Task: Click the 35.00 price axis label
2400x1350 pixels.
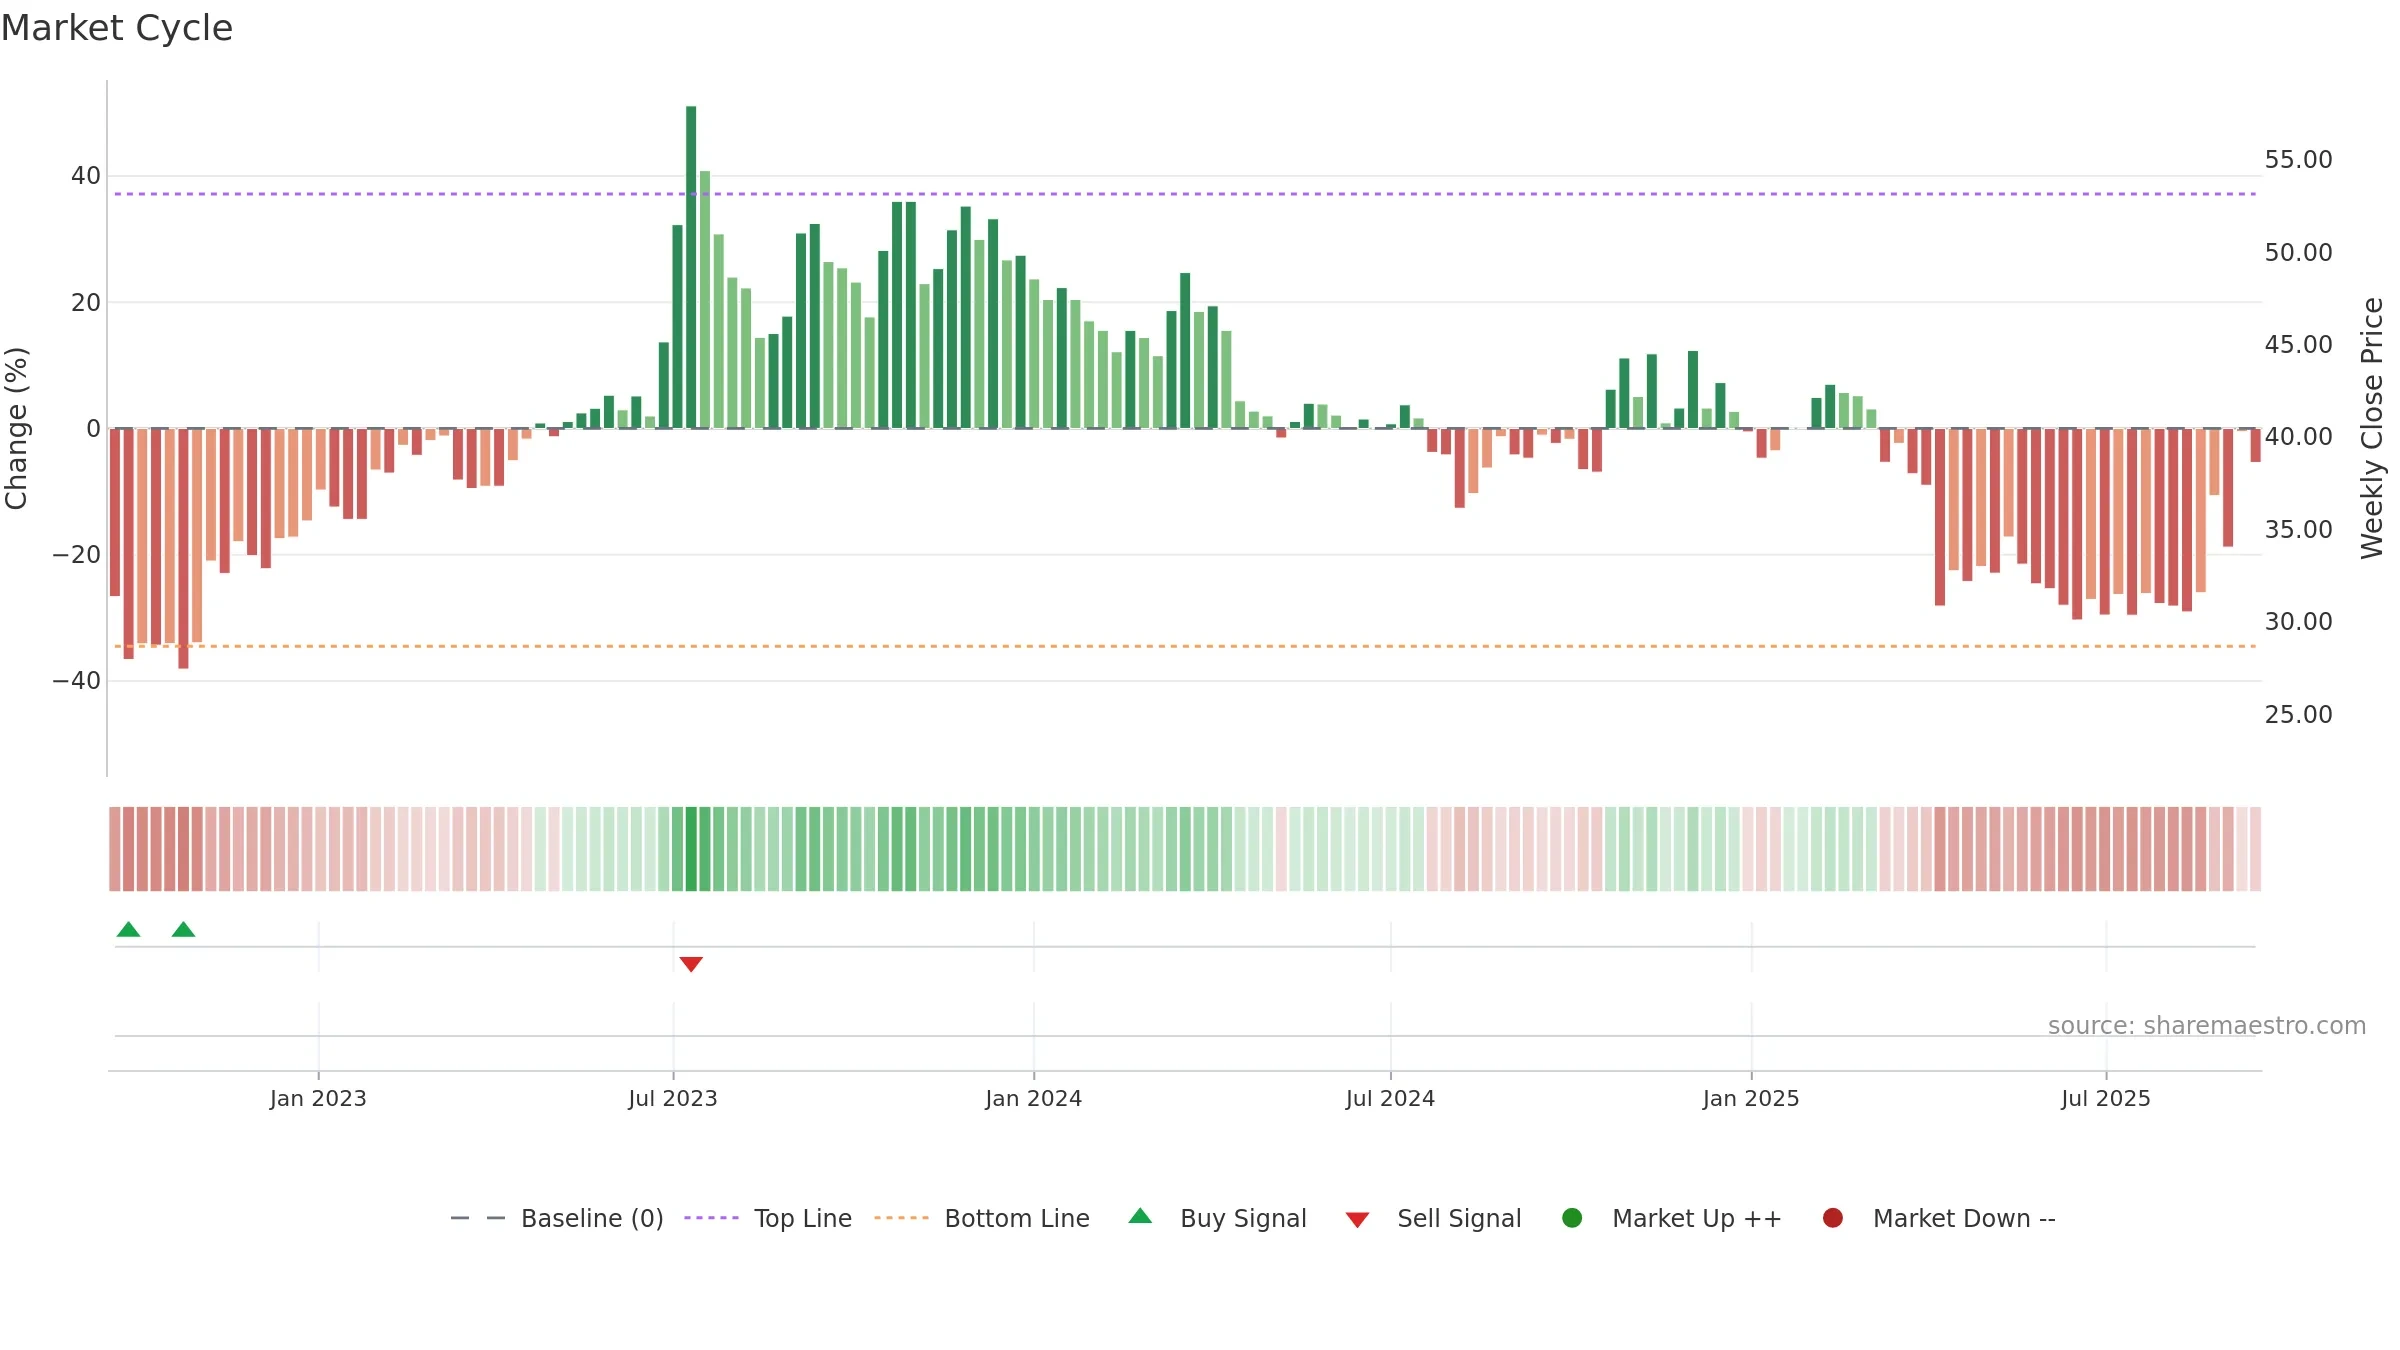Action: 2299,529
